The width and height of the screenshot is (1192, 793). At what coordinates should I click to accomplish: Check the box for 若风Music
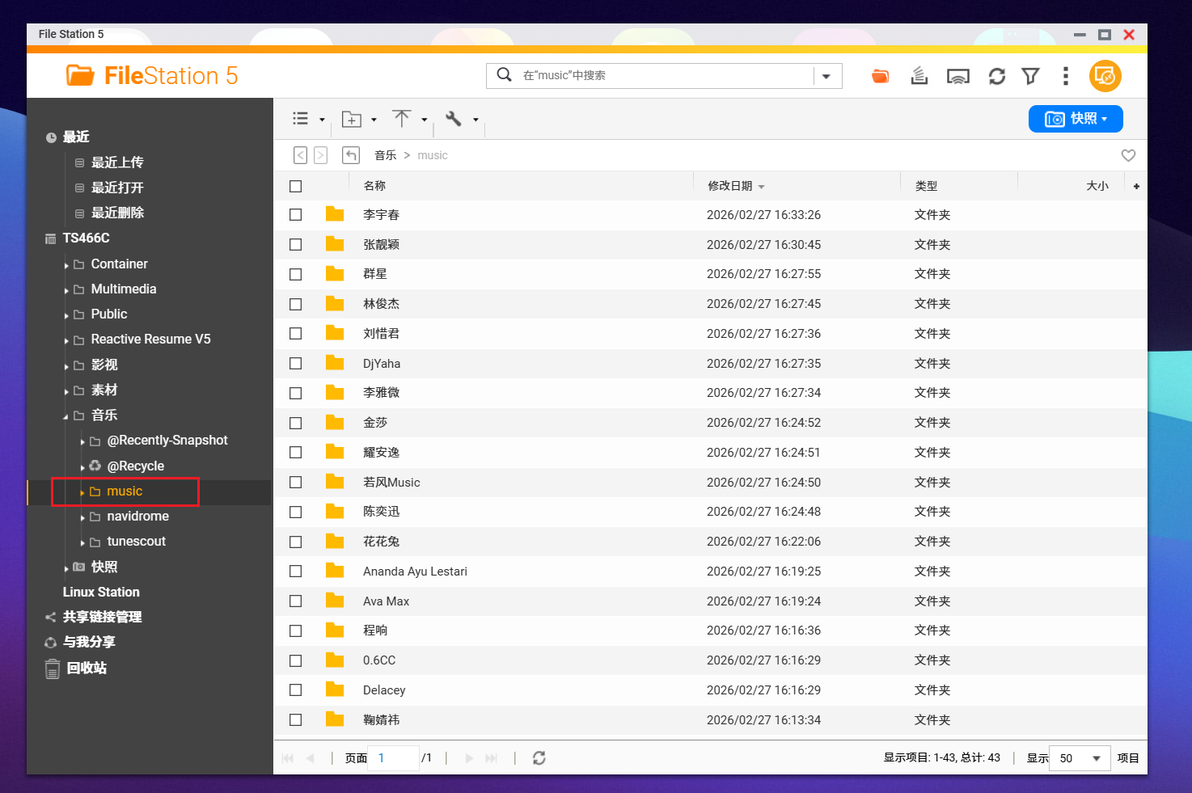pyautogui.click(x=296, y=482)
